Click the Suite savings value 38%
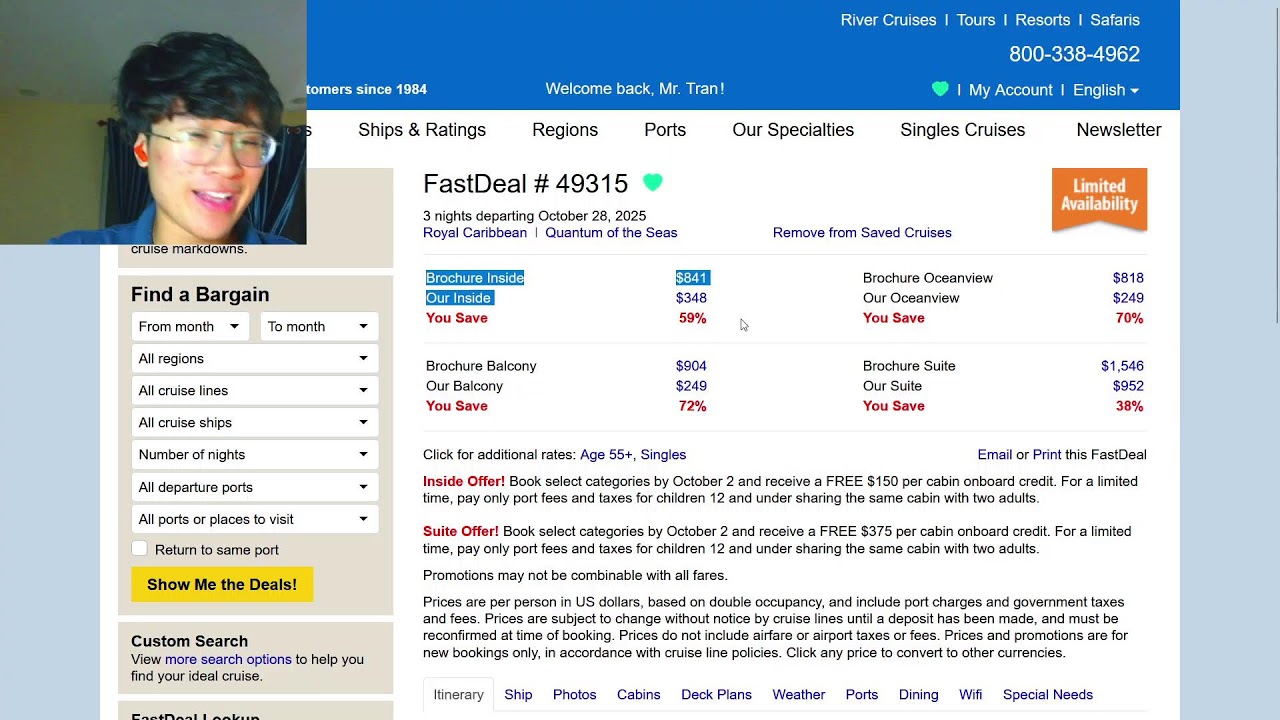The height and width of the screenshot is (720, 1280). tap(1129, 406)
